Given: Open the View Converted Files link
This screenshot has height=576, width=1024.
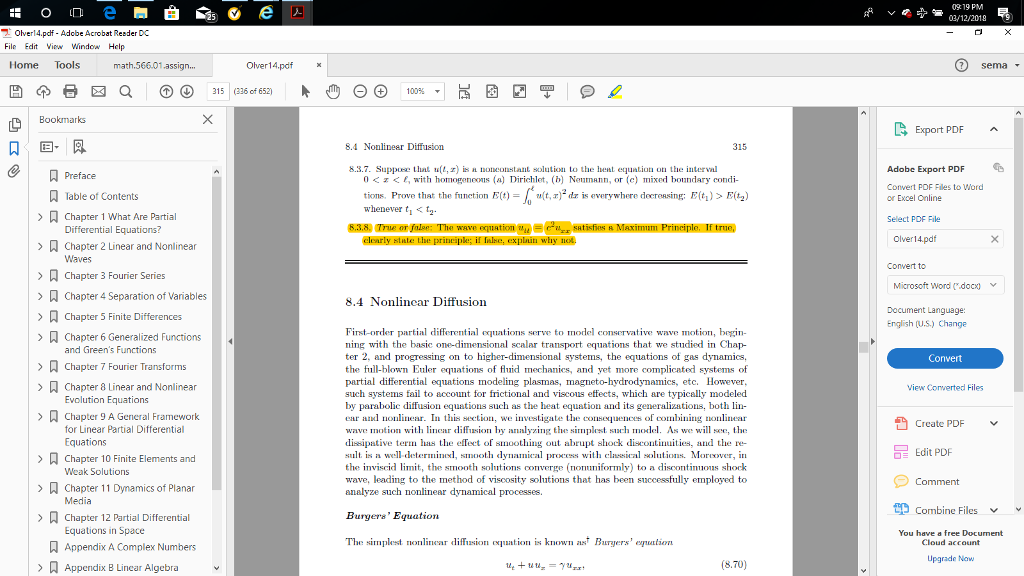Looking at the screenshot, I should (944, 388).
